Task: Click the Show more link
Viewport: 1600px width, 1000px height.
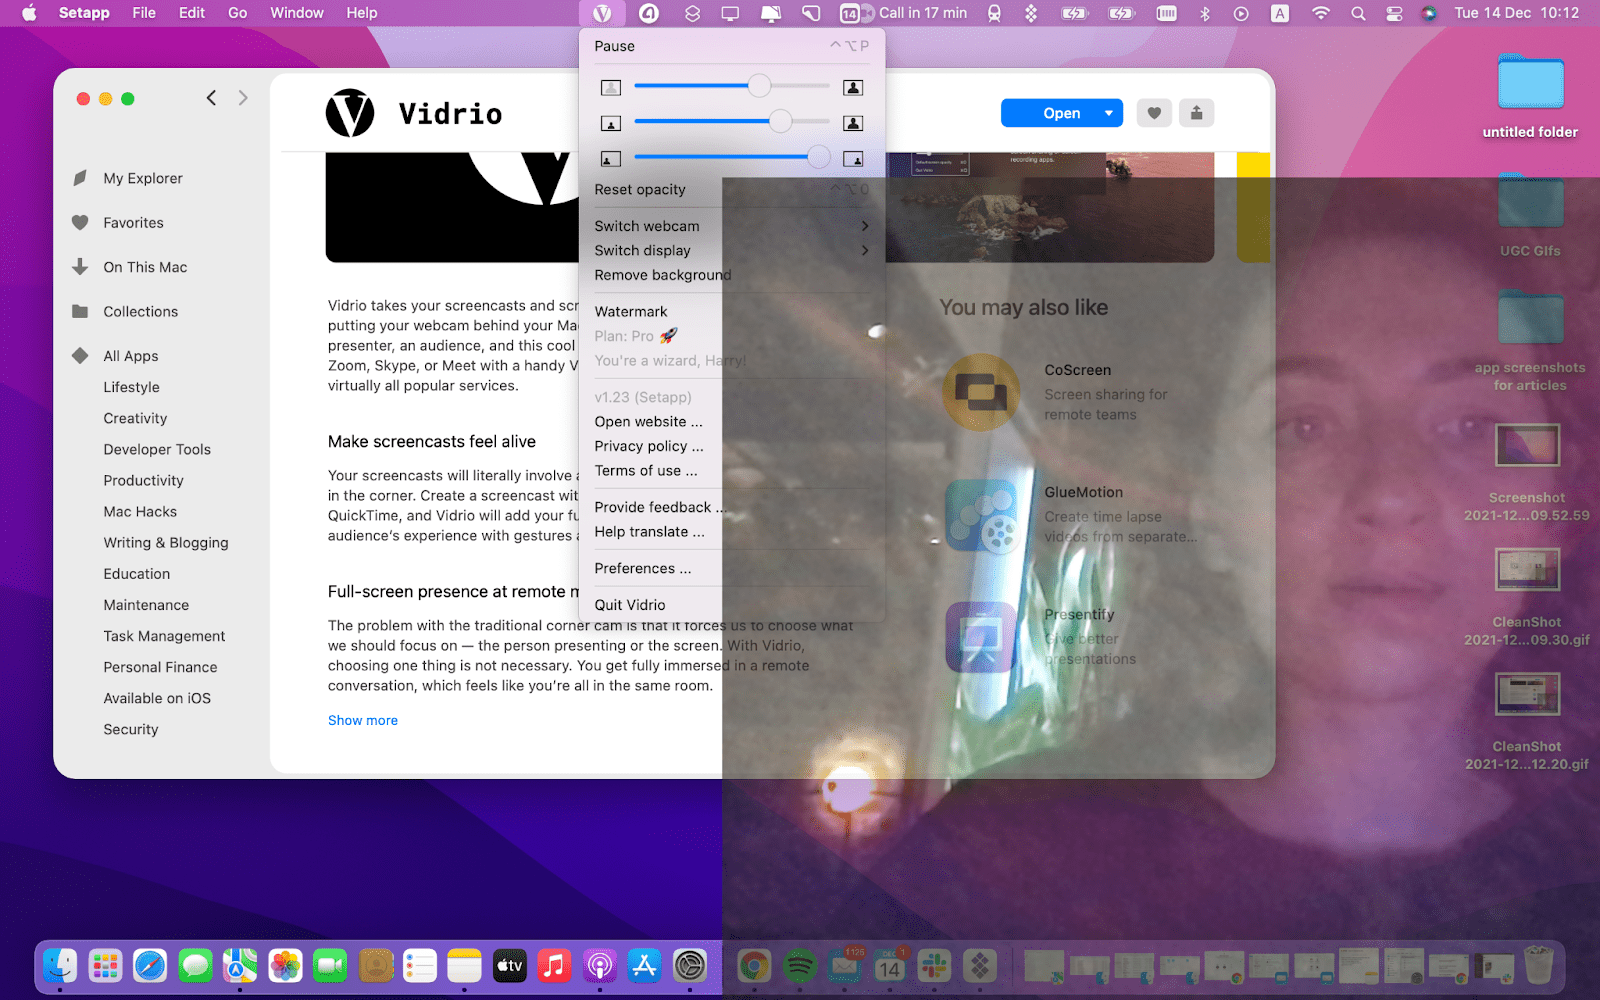Action: point(363,720)
